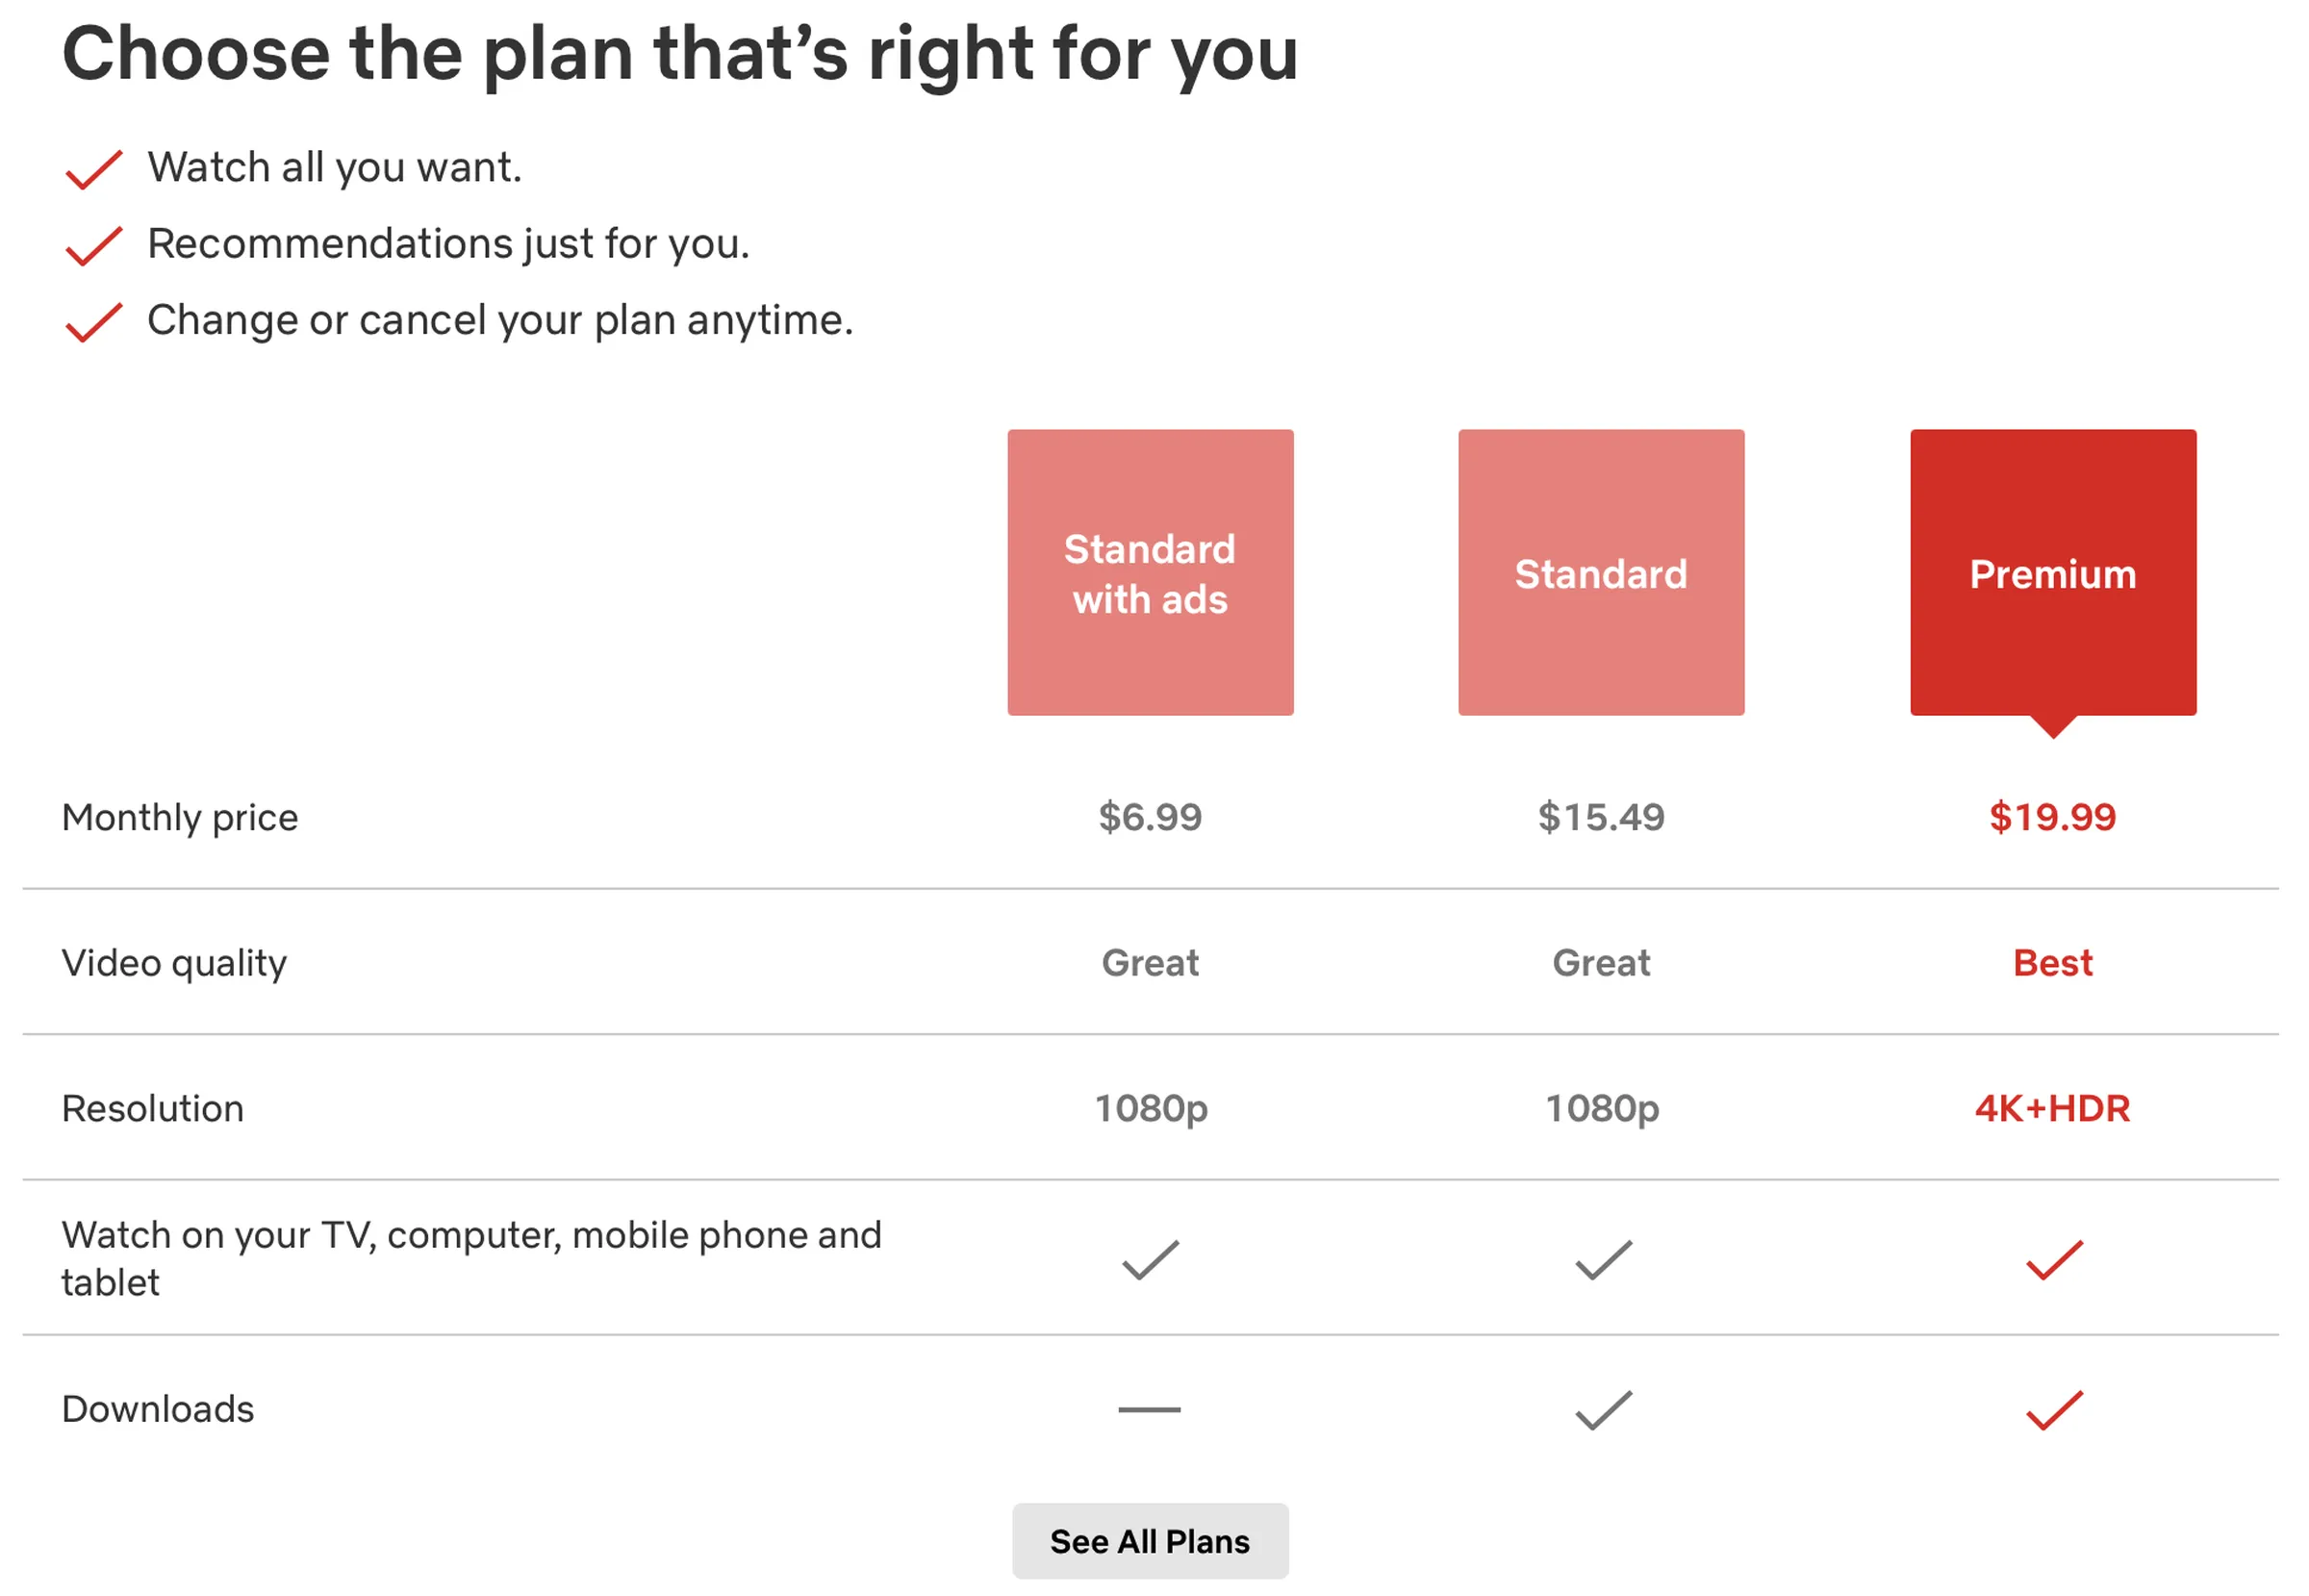Viewport: 2309px width, 1596px height.
Task: Click the Best video quality label
Action: click(x=2053, y=962)
